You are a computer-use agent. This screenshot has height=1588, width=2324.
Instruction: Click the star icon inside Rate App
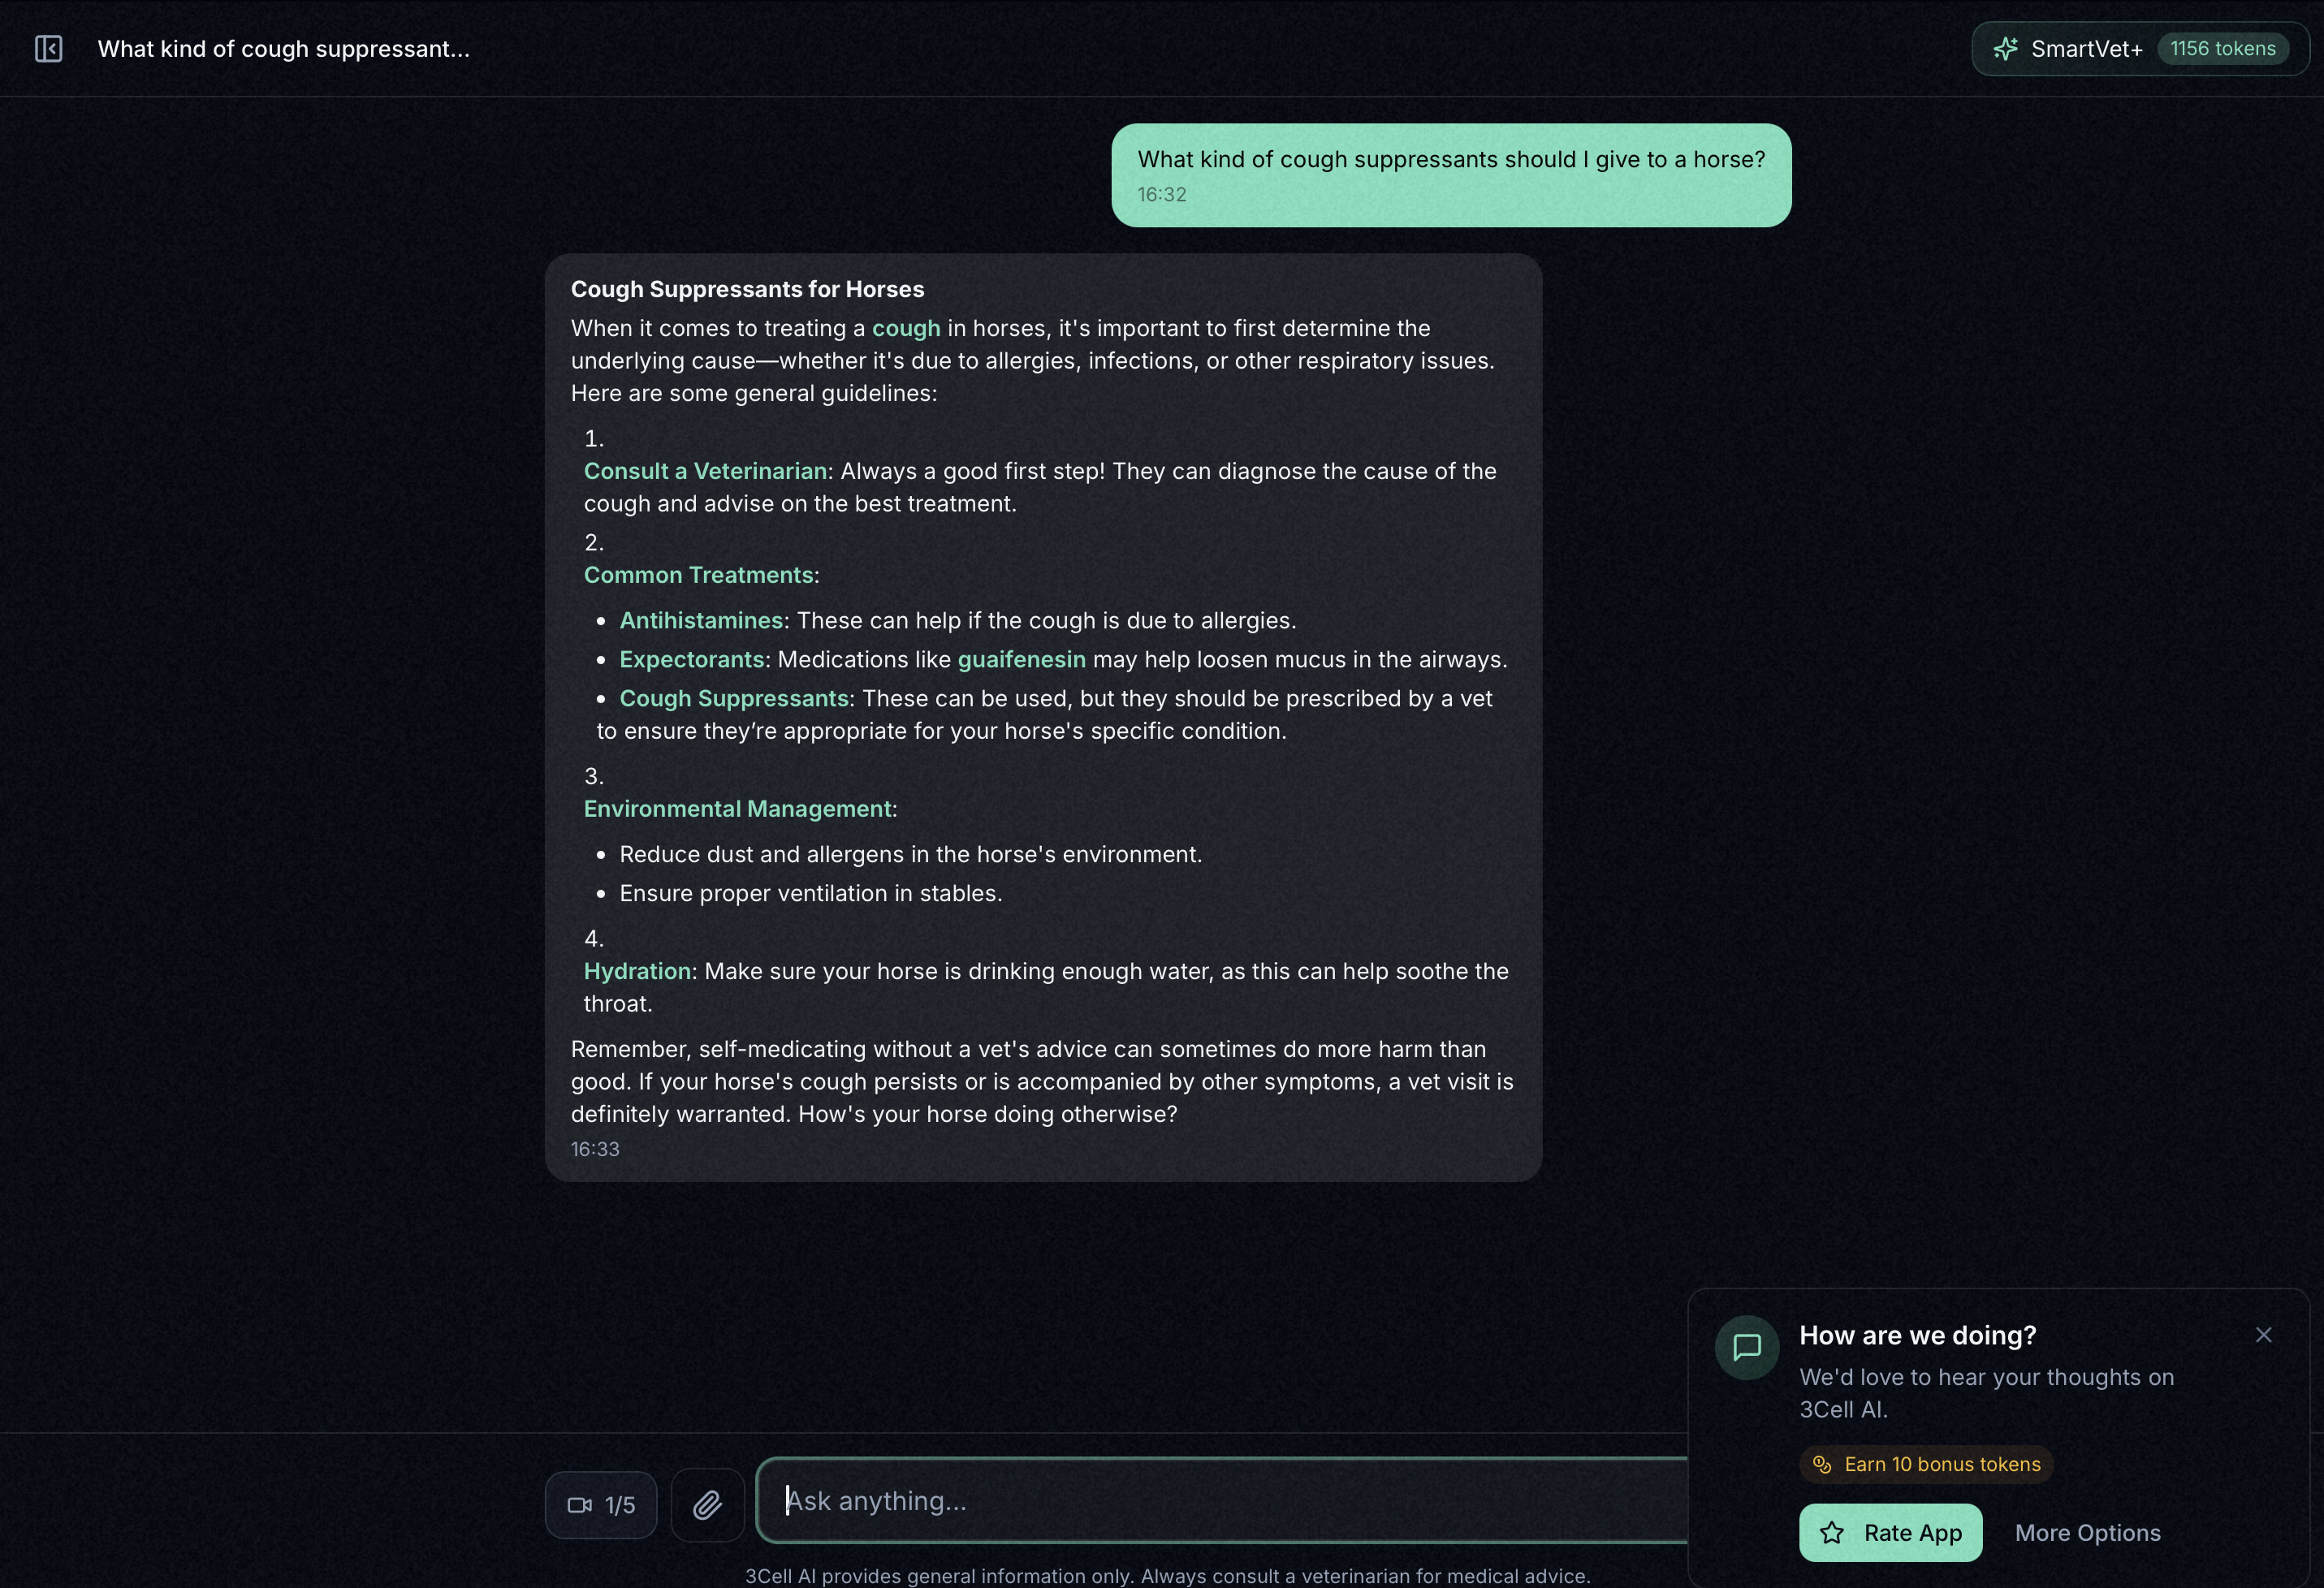pyautogui.click(x=1832, y=1532)
